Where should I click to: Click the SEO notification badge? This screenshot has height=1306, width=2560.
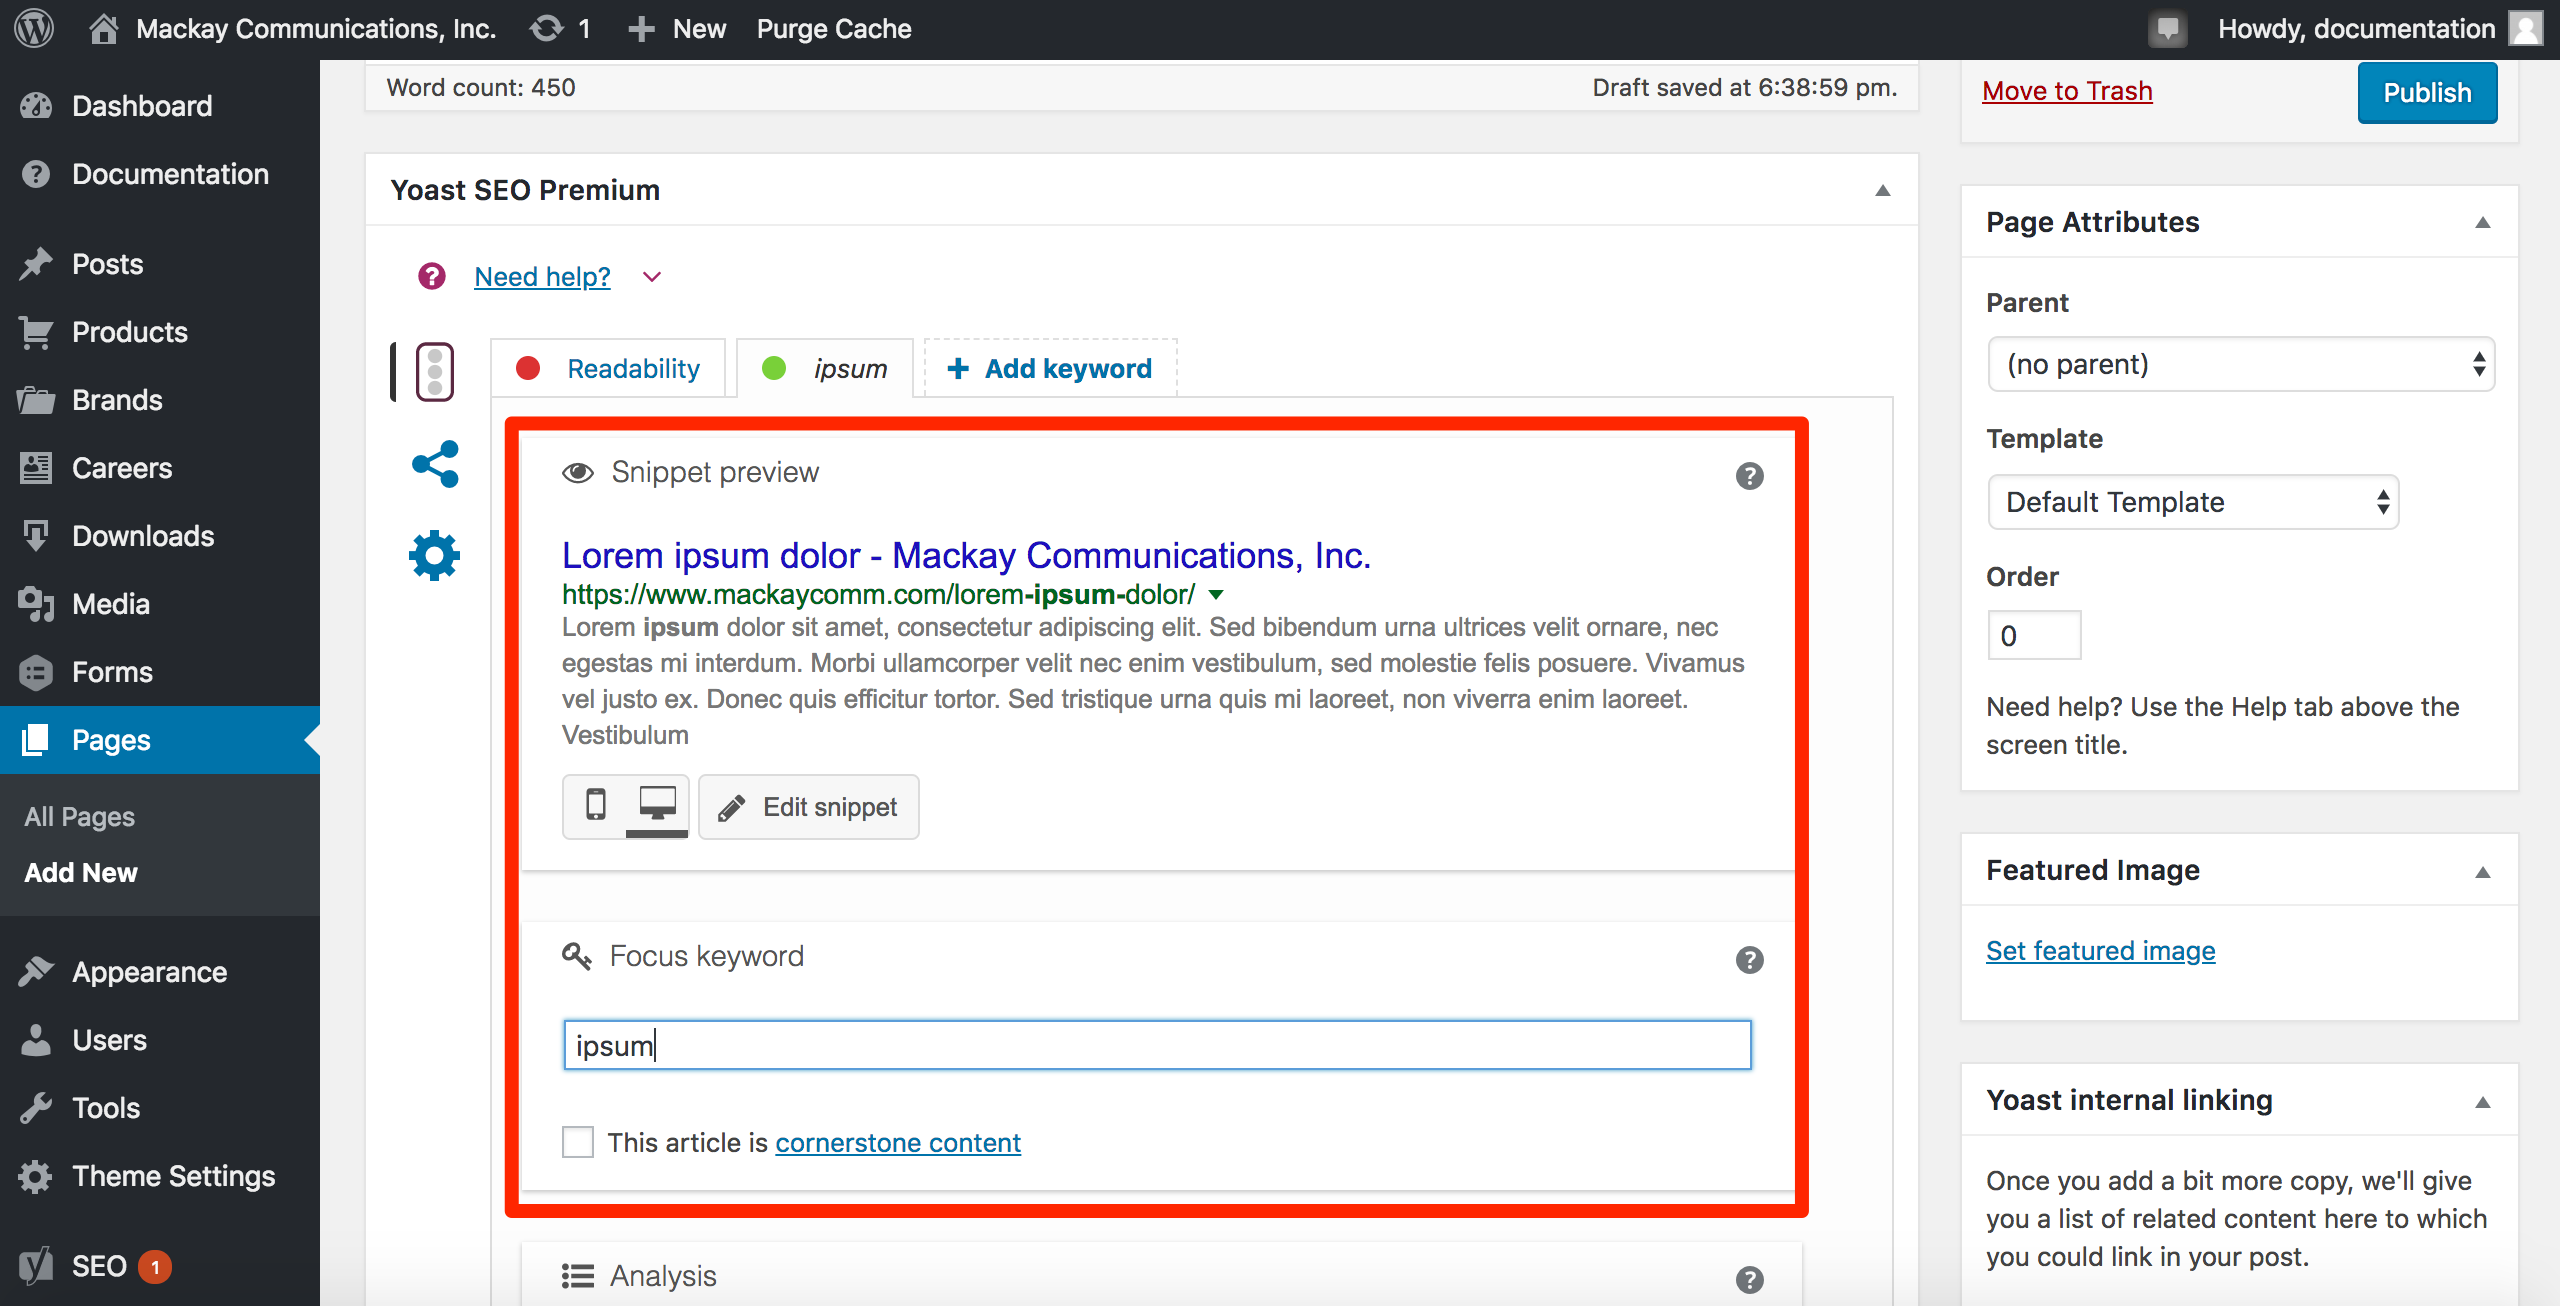click(155, 1267)
